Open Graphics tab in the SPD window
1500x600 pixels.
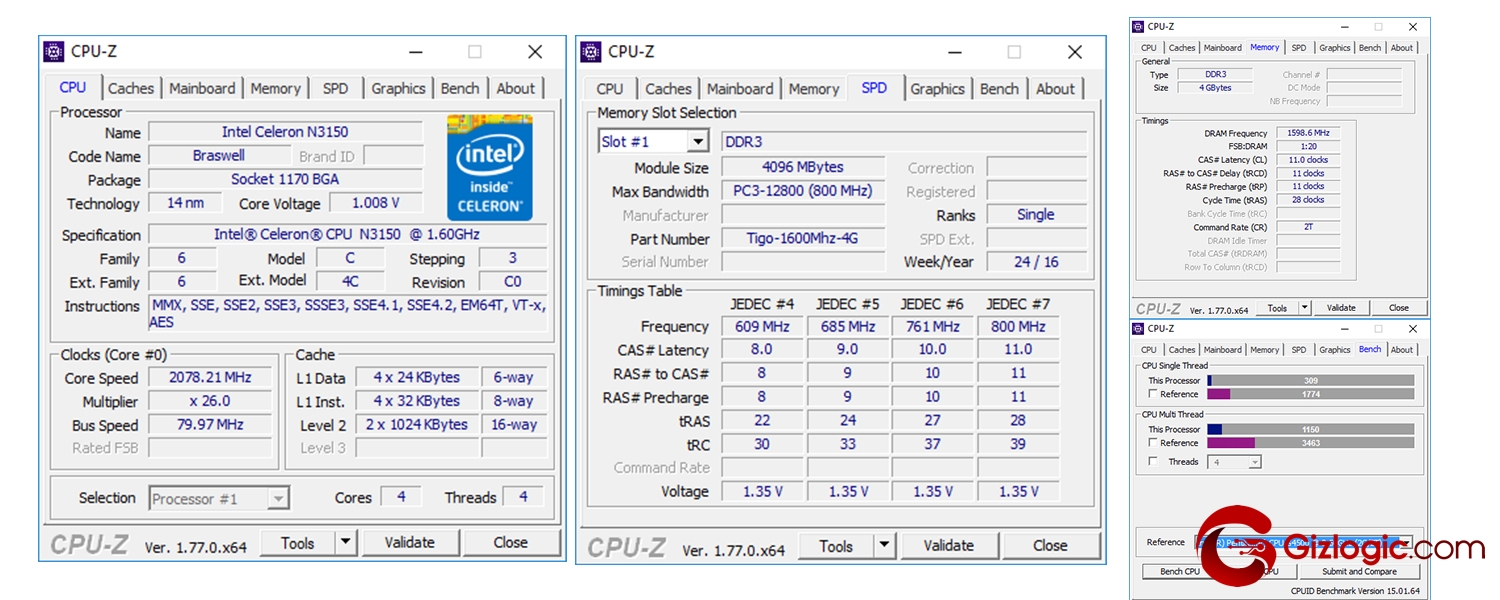937,88
